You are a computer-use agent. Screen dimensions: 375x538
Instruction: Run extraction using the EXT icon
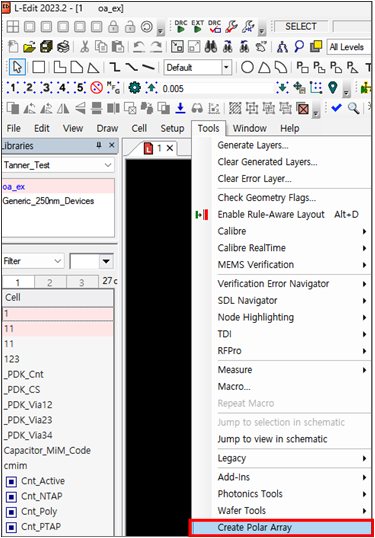pos(198,26)
